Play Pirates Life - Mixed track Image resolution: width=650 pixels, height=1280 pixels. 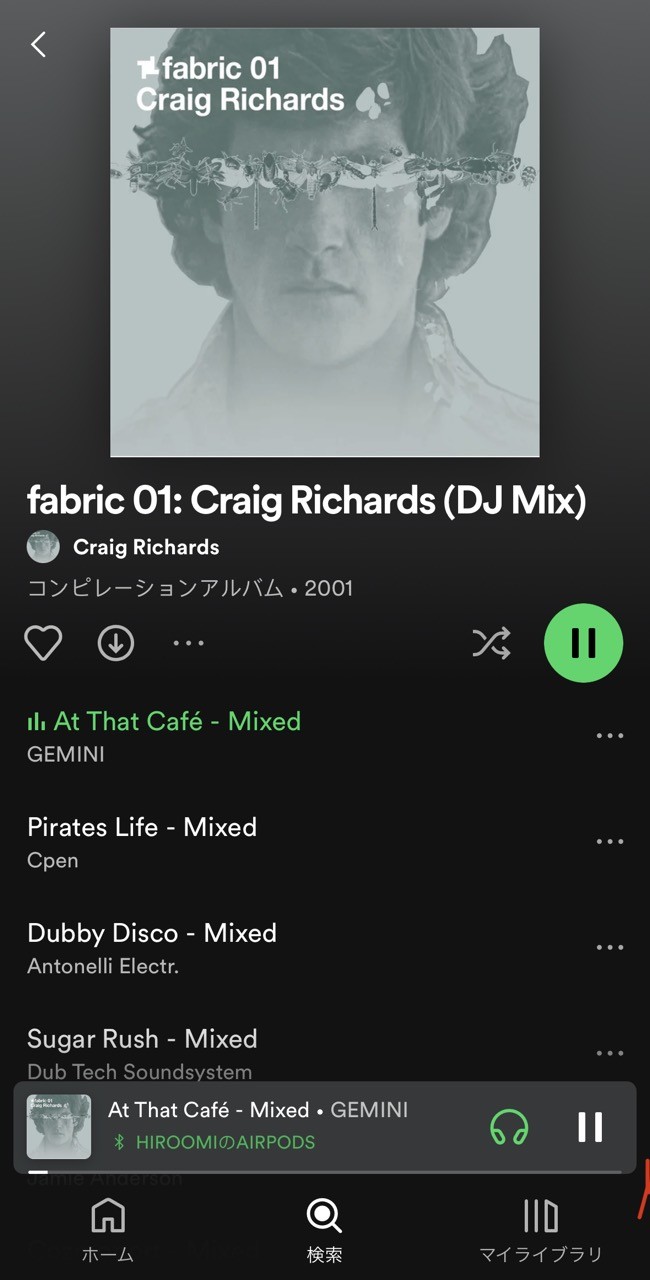(300, 842)
